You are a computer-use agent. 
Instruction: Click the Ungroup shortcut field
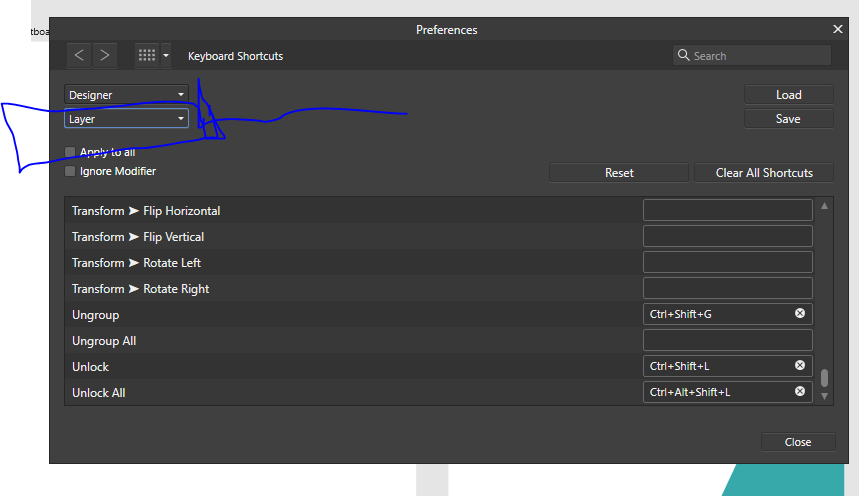click(728, 314)
